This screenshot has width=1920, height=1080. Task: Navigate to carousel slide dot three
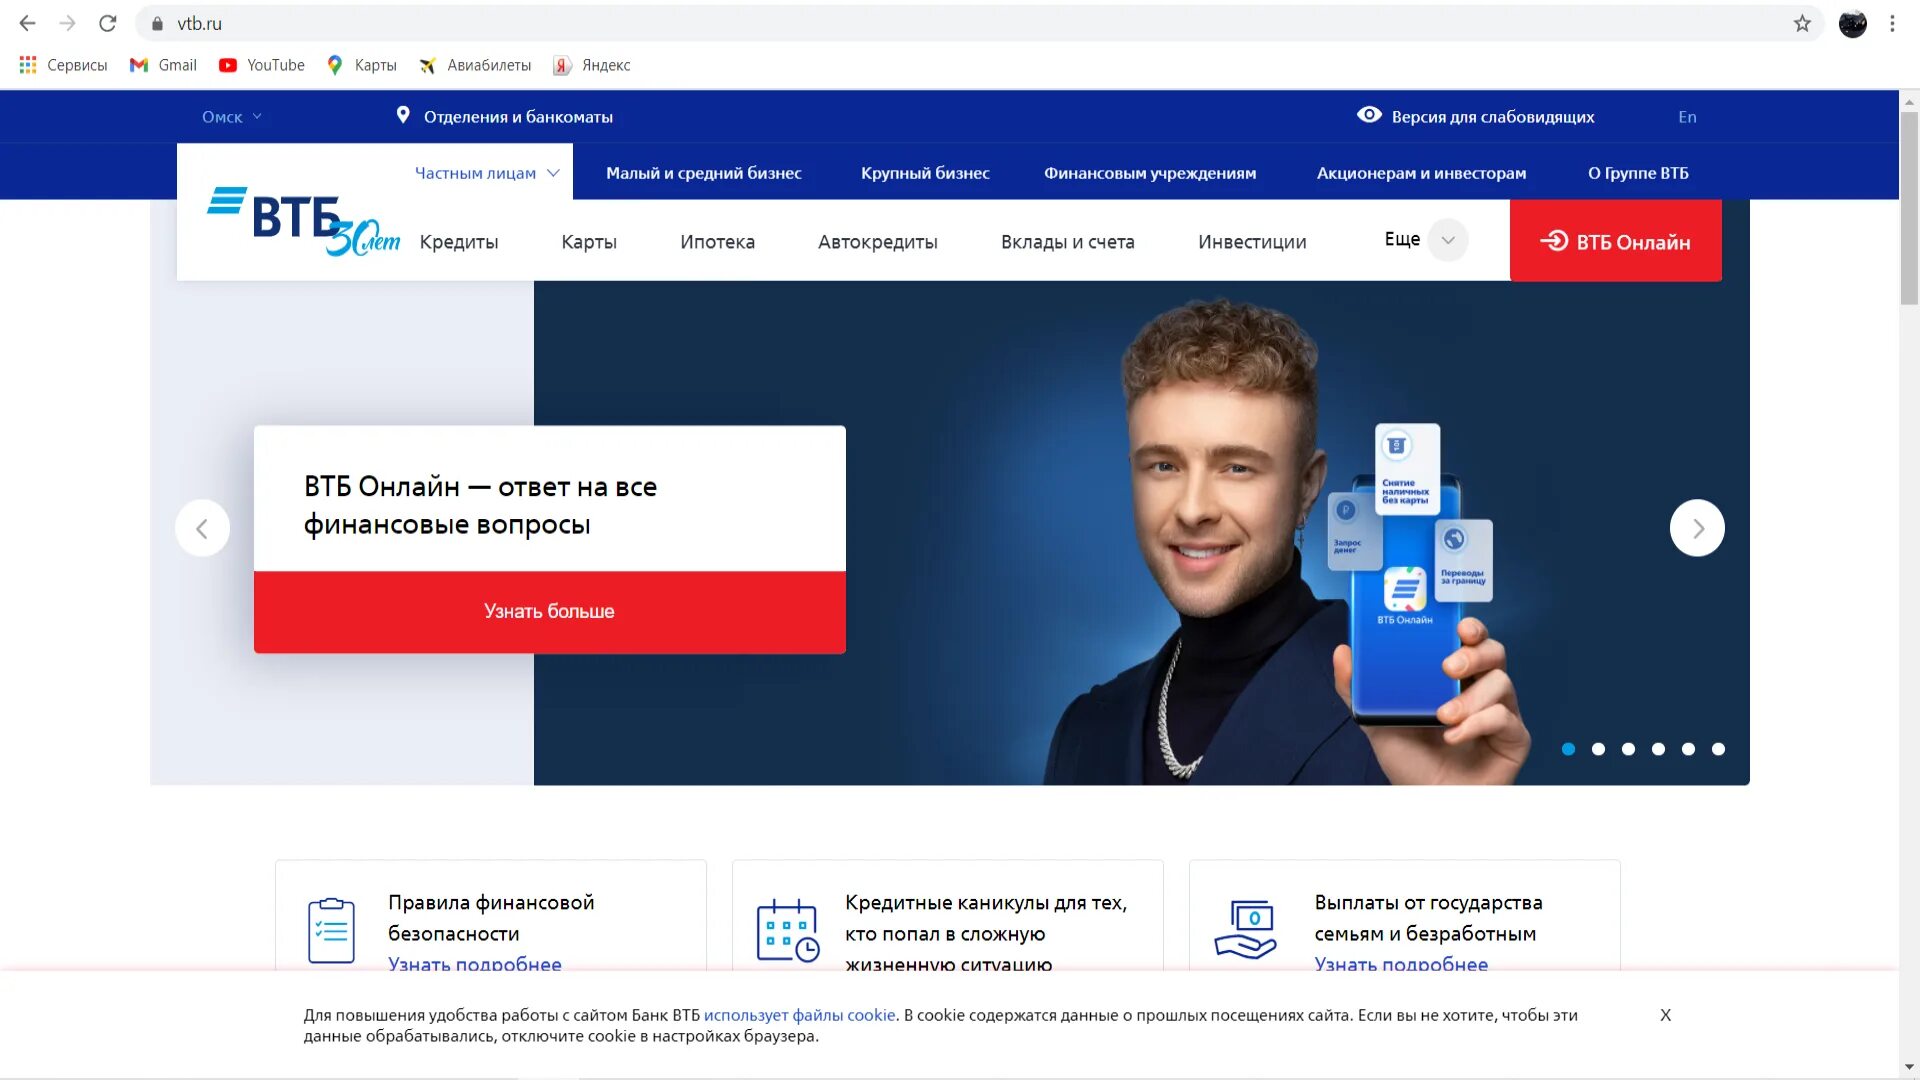tap(1627, 748)
